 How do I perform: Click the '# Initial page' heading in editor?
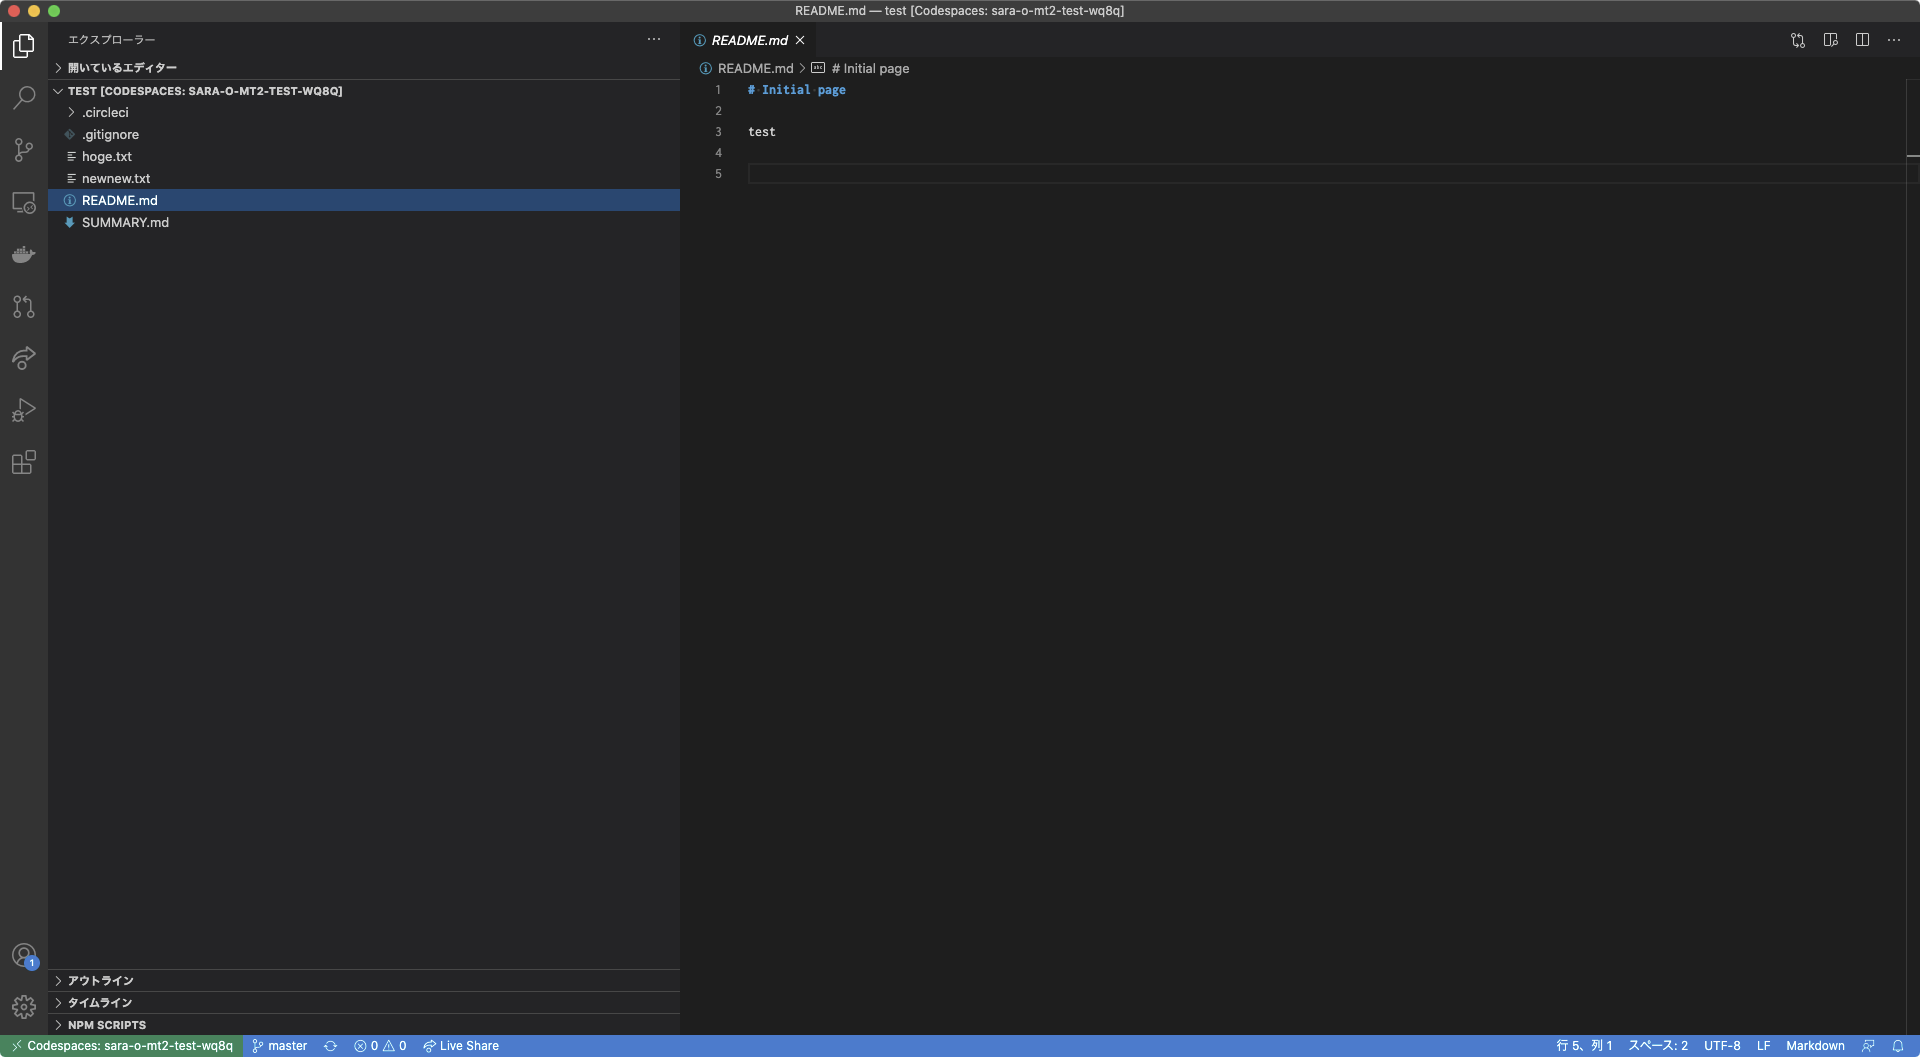(x=797, y=90)
